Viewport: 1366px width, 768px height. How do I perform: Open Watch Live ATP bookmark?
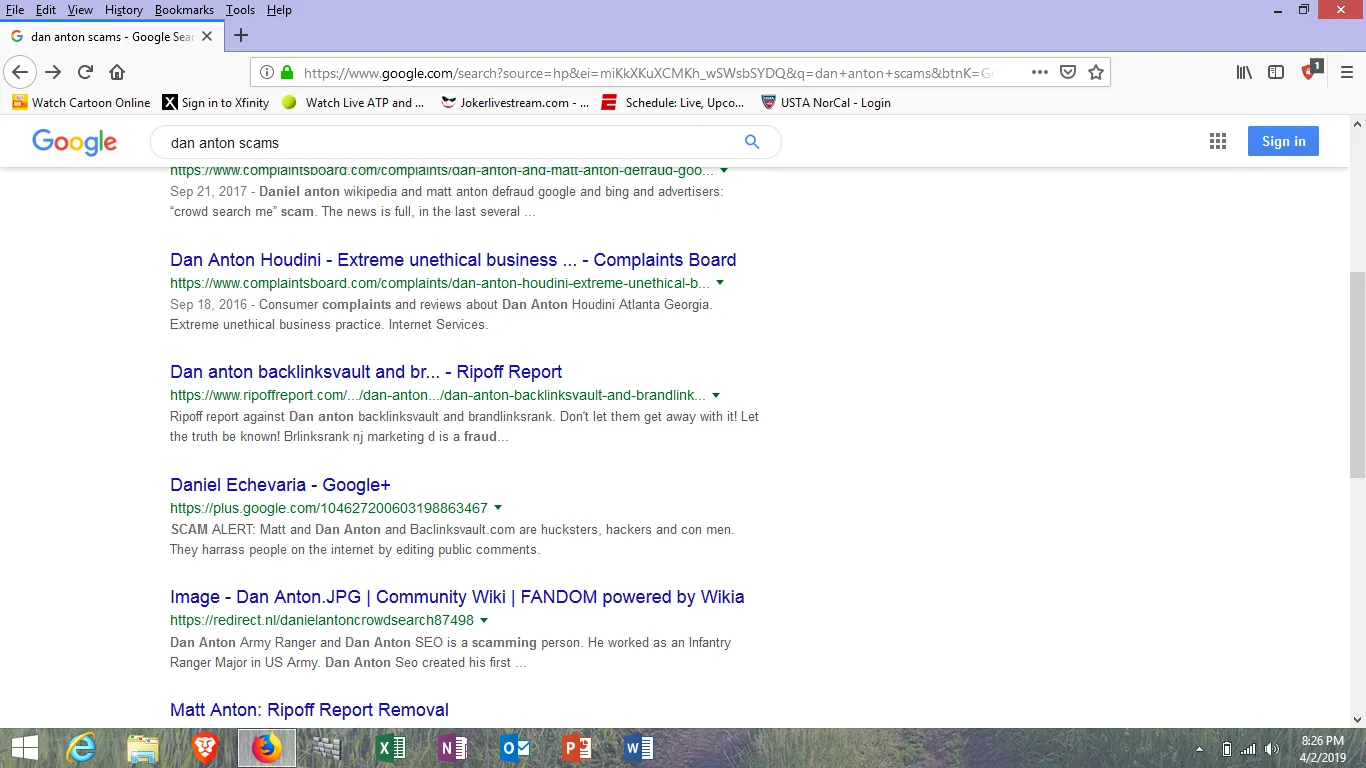(x=353, y=102)
